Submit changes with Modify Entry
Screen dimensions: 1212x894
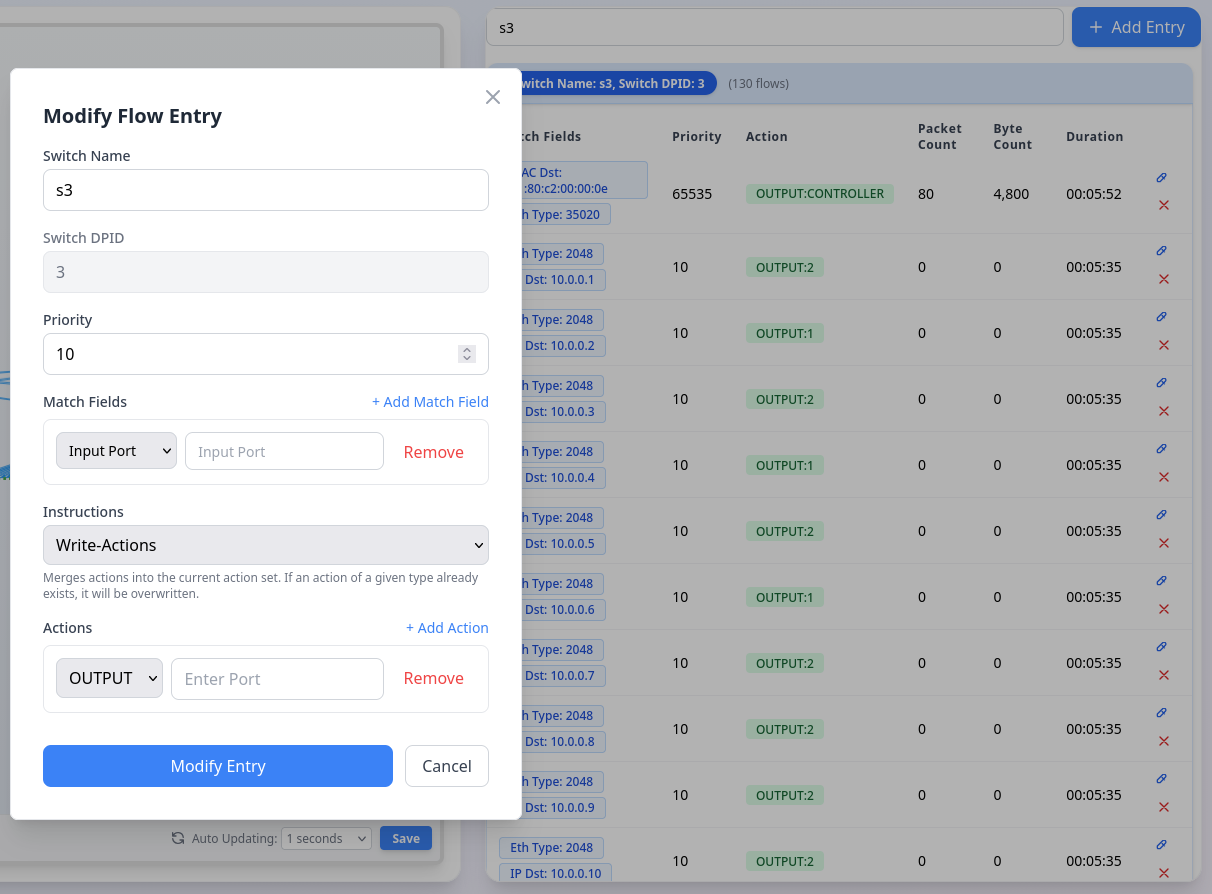point(217,766)
